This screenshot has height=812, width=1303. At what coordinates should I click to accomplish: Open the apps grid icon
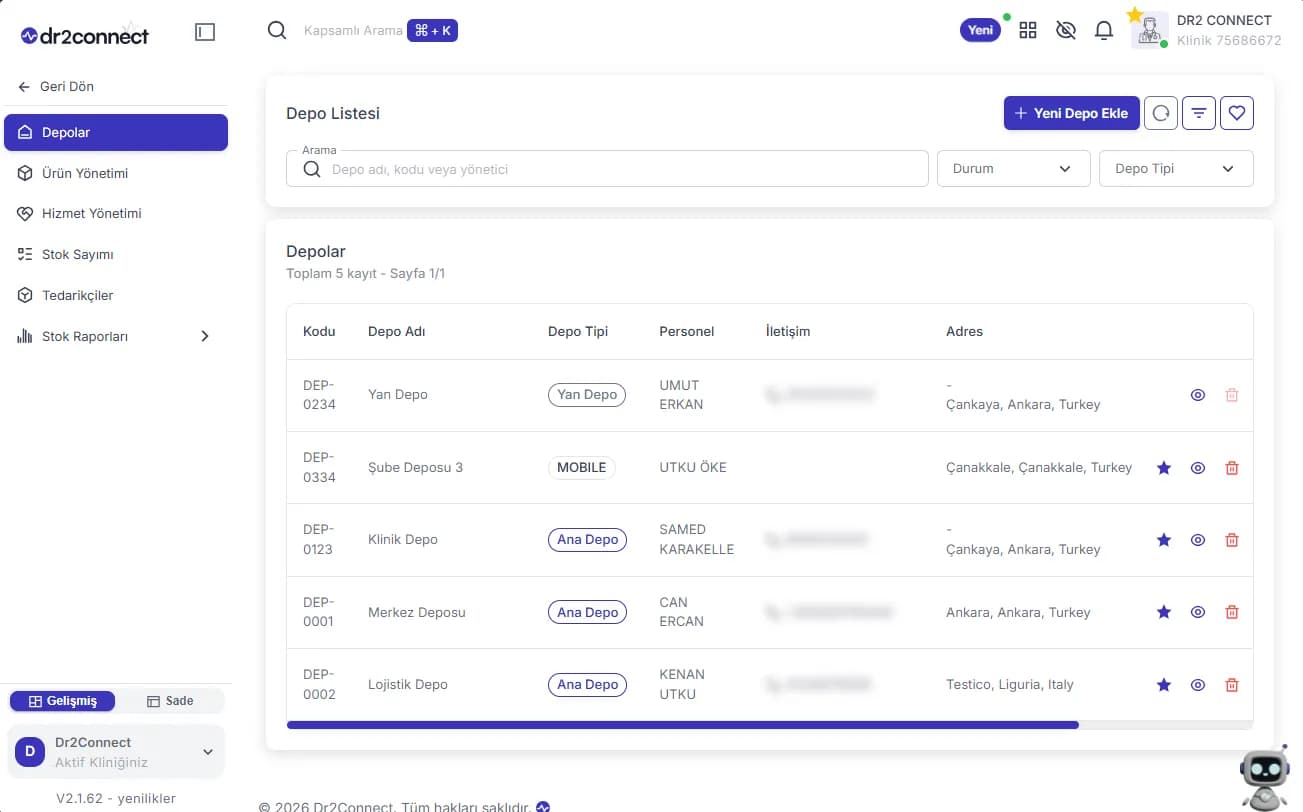1028,31
